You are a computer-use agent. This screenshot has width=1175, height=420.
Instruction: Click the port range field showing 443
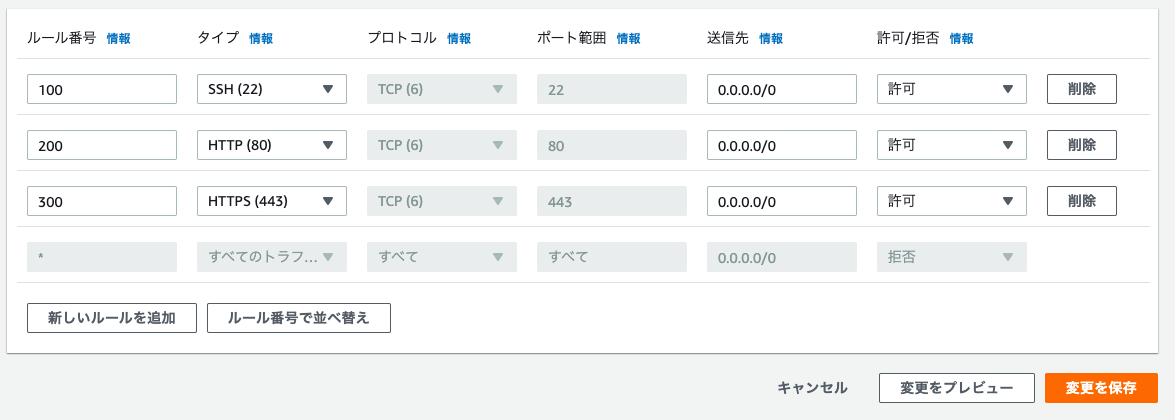click(612, 201)
